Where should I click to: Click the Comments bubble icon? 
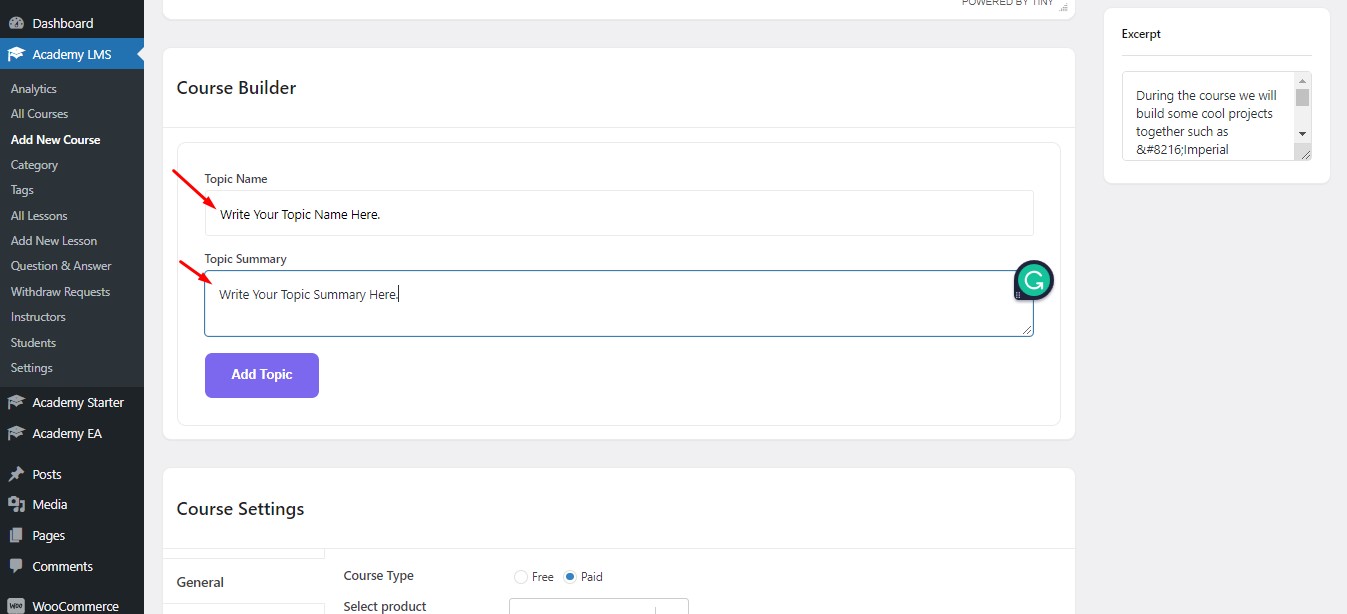click(x=15, y=566)
